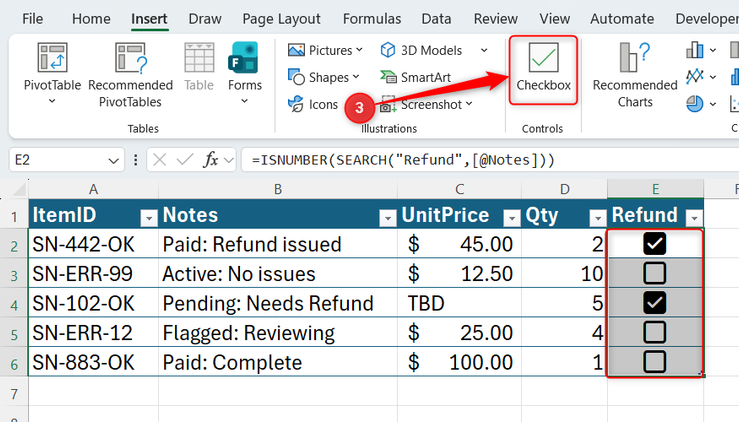The image size is (739, 422).
Task: Select cell "Paid: Refund issued"
Action: [x=278, y=244]
